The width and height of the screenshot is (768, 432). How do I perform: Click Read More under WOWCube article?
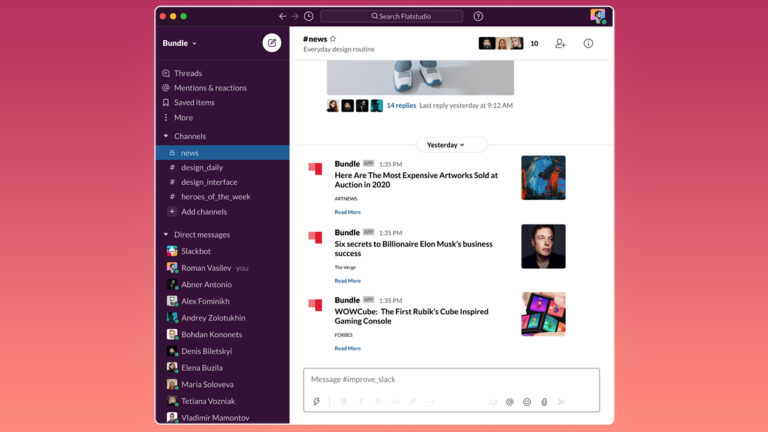coord(348,348)
